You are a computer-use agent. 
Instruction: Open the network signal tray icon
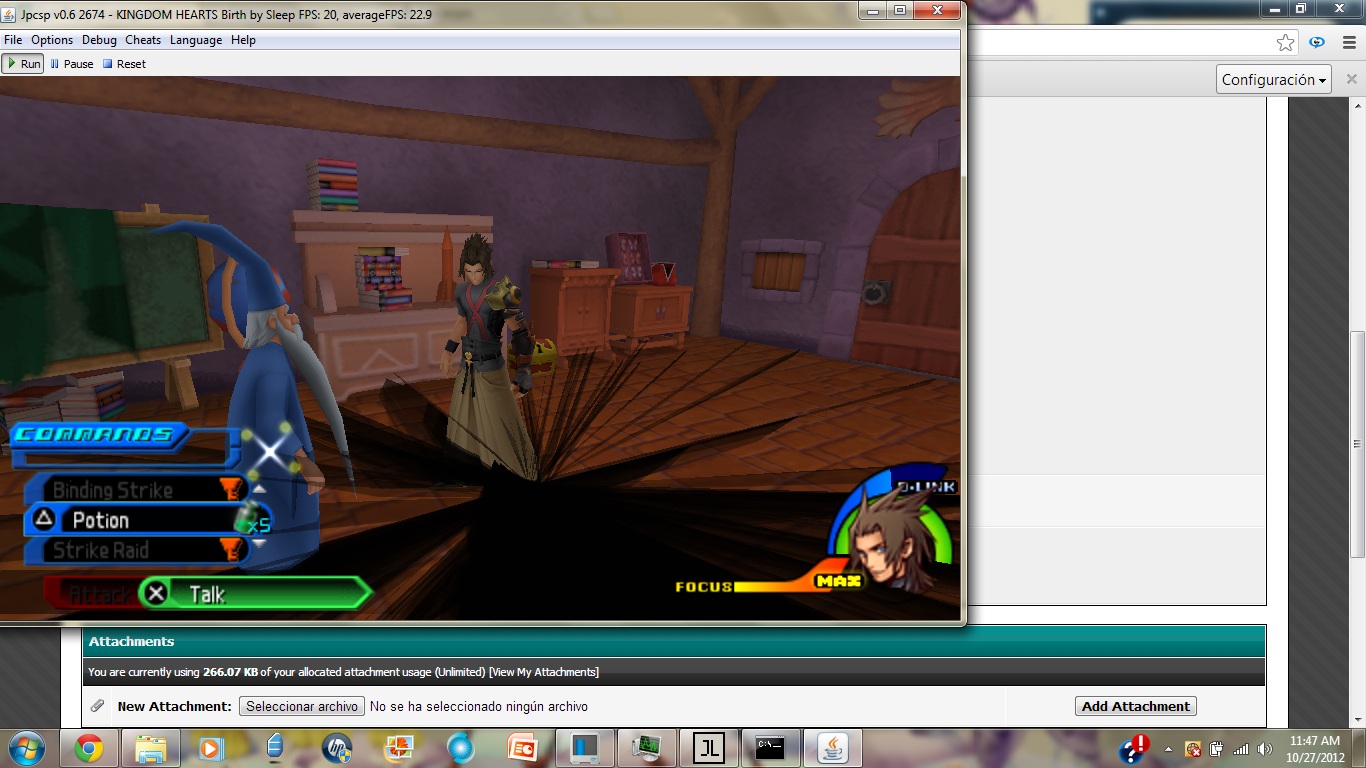click(1241, 749)
